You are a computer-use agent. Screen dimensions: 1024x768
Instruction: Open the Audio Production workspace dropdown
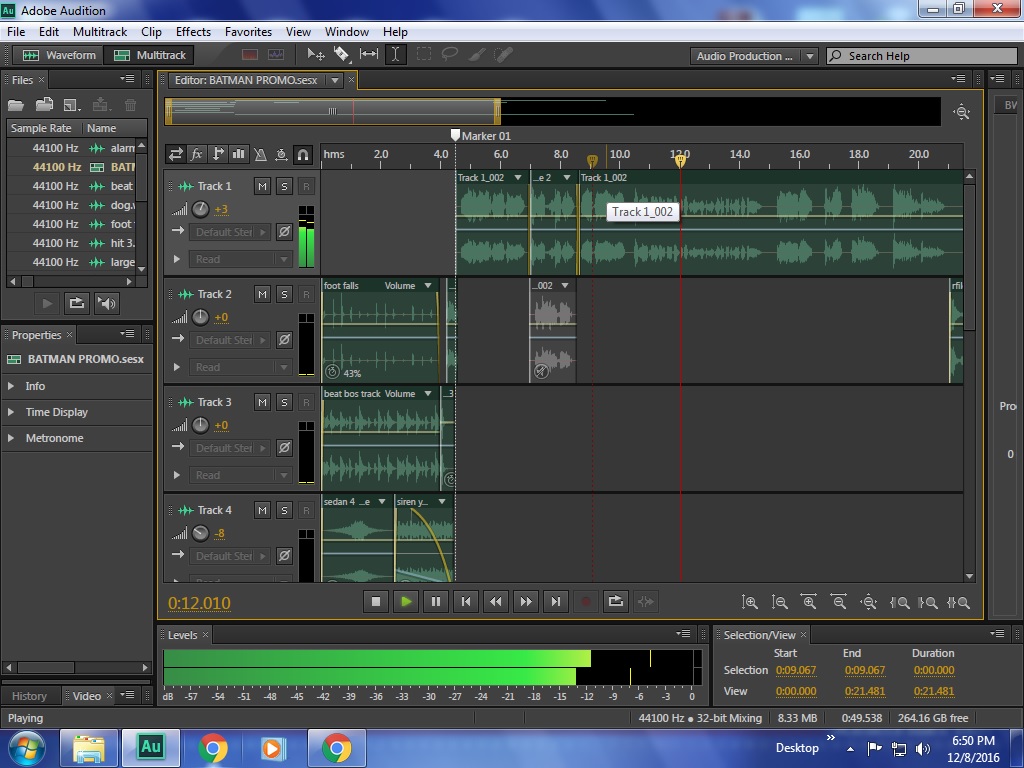(754, 56)
